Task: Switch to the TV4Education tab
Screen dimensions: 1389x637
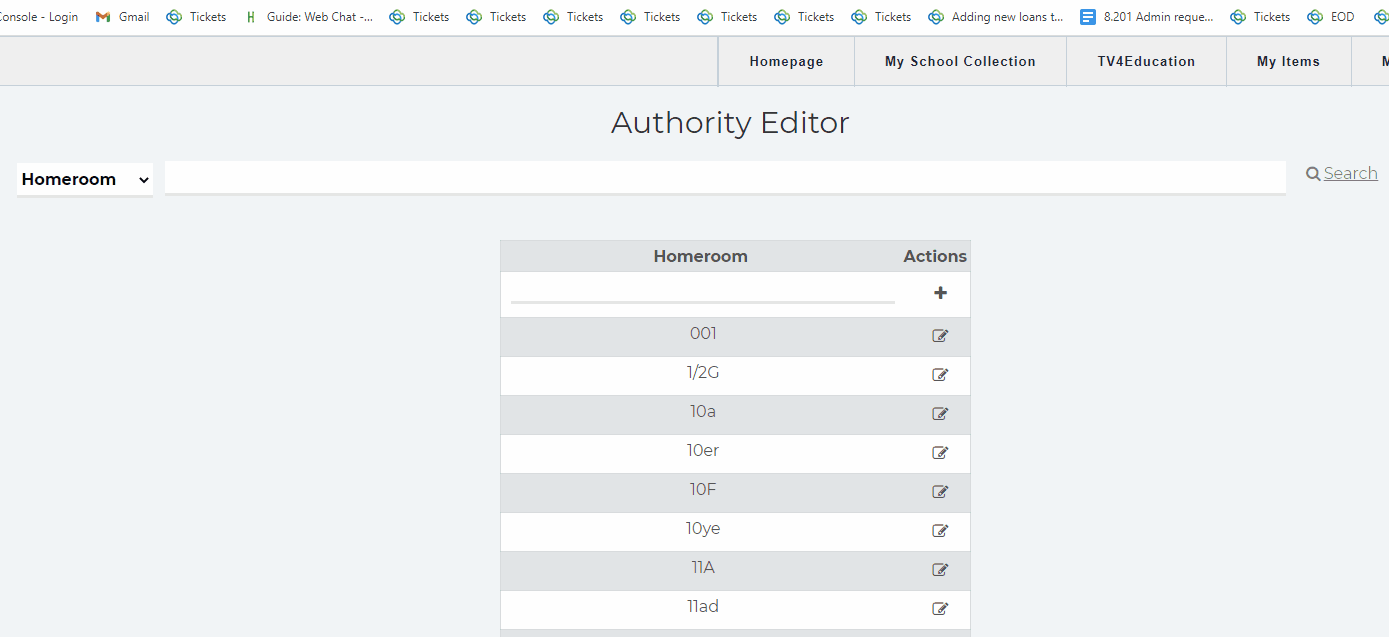Action: coord(1146,61)
